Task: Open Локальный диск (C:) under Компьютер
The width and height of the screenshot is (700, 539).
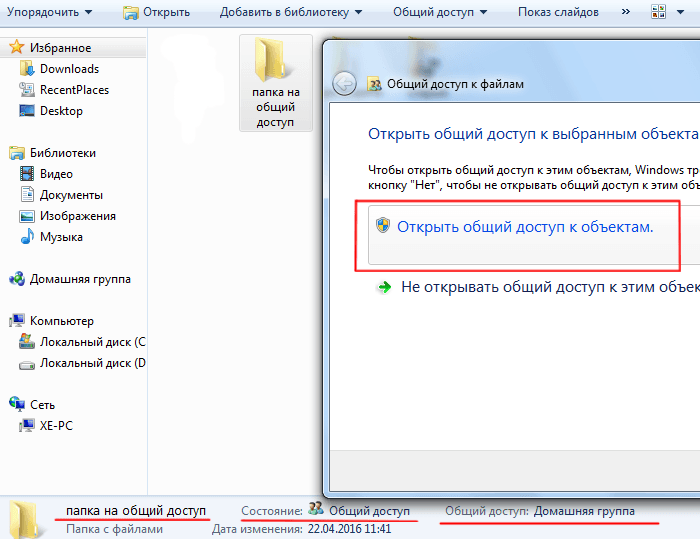Action: pyautogui.click(x=92, y=342)
